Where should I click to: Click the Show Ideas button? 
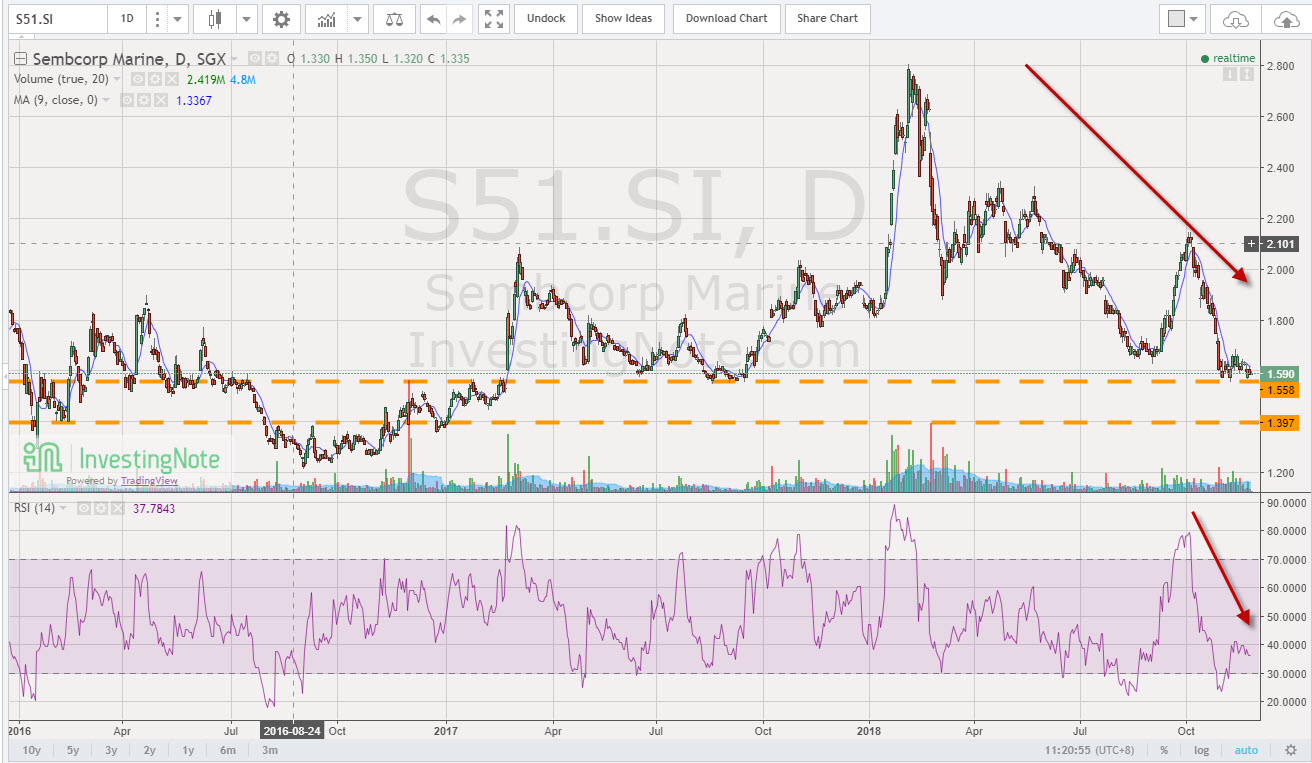coord(623,18)
